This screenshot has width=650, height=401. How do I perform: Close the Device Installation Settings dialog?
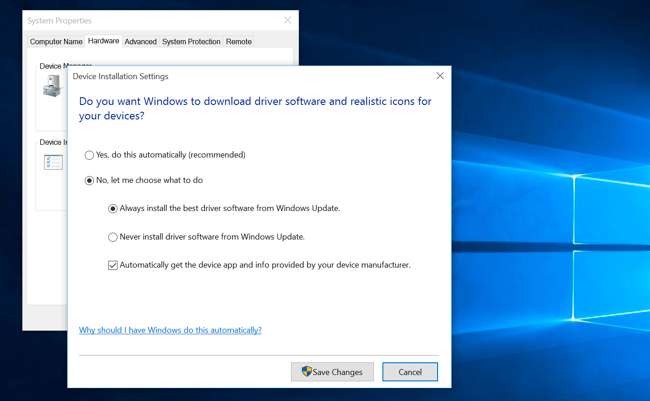(x=440, y=75)
